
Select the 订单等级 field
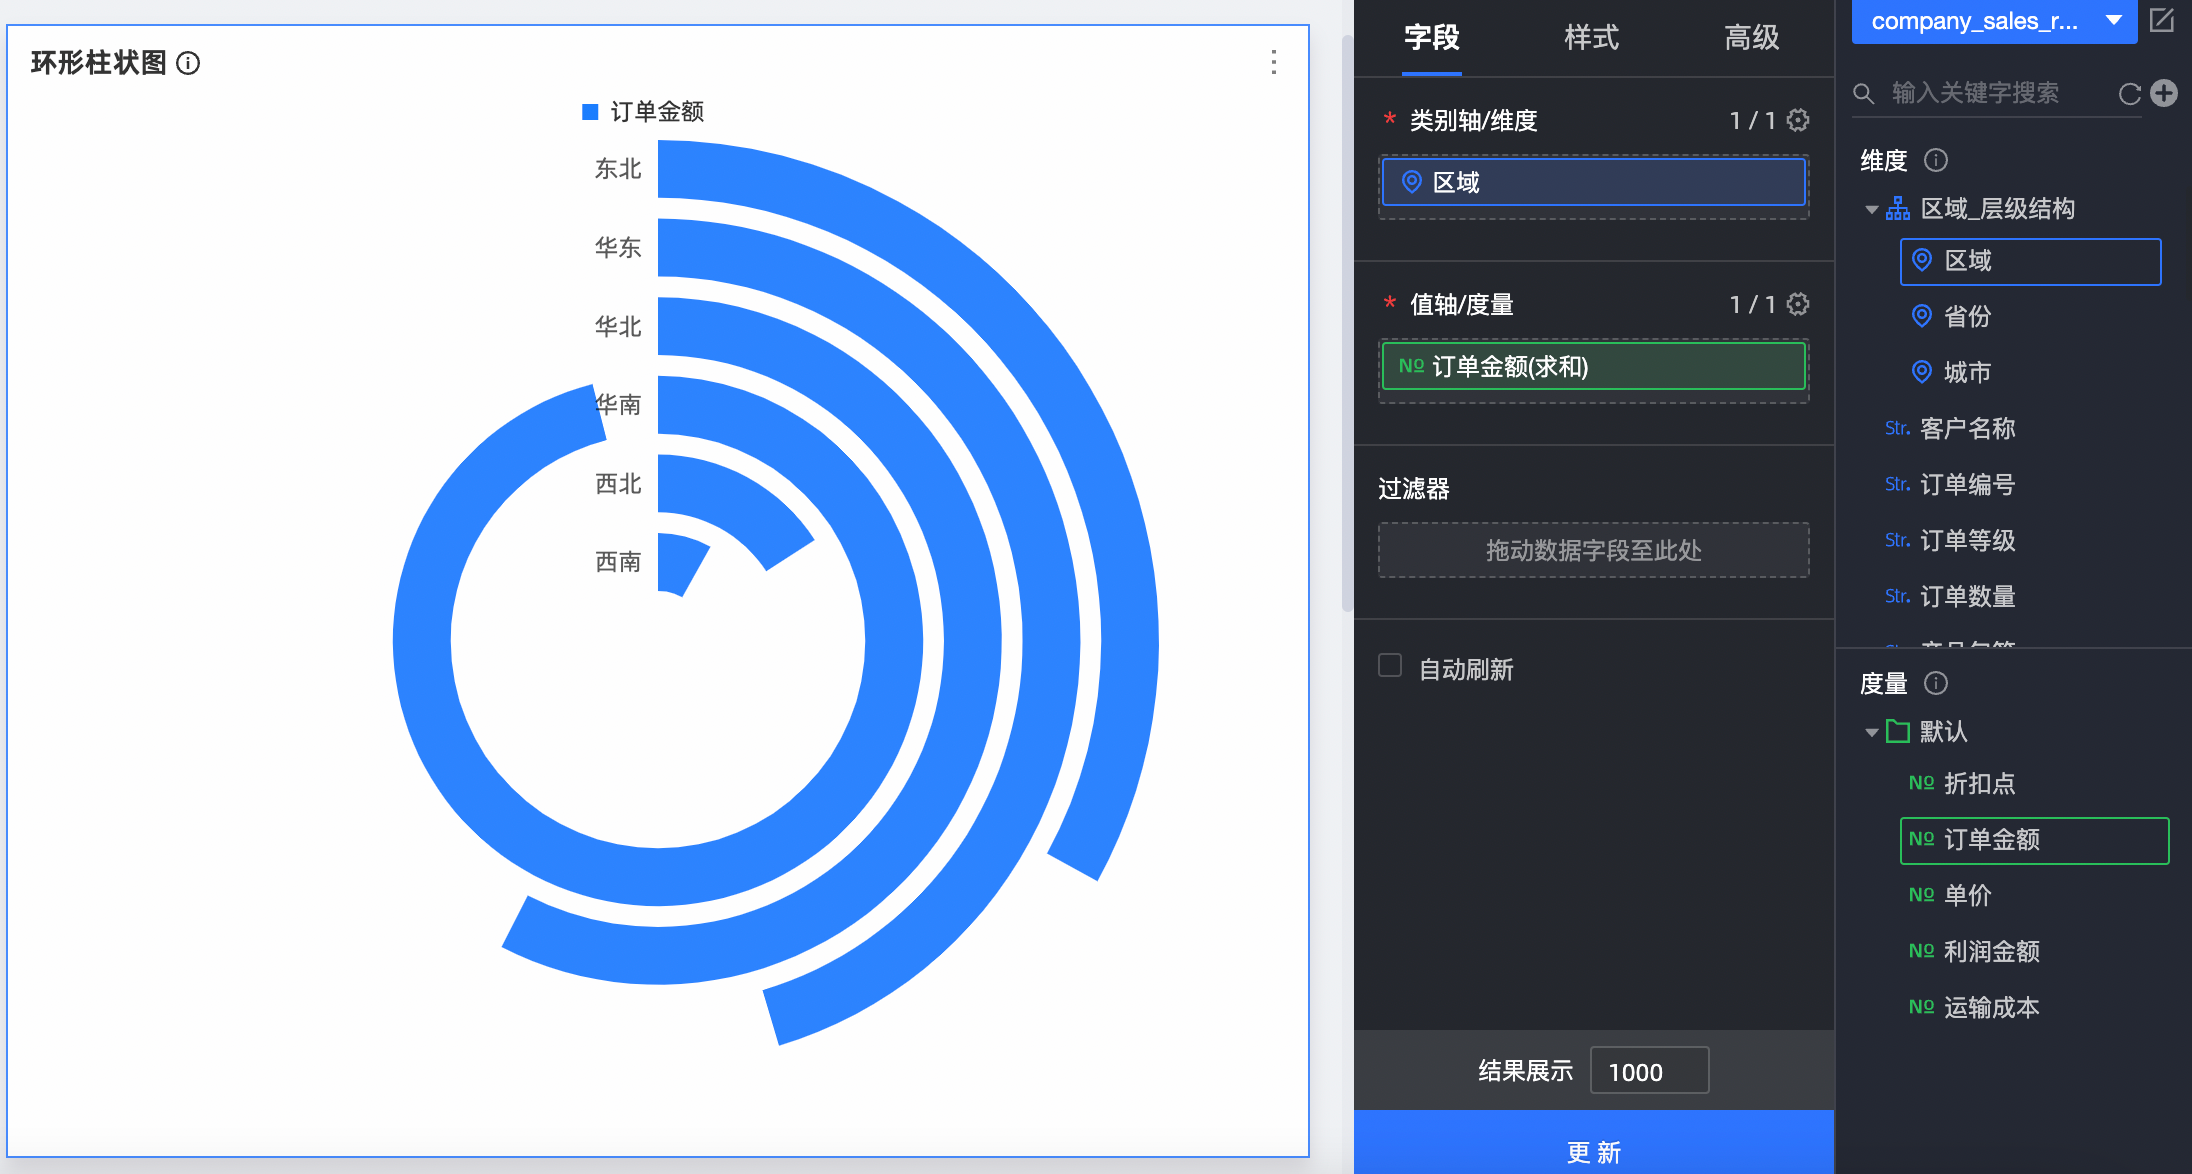click(1967, 540)
